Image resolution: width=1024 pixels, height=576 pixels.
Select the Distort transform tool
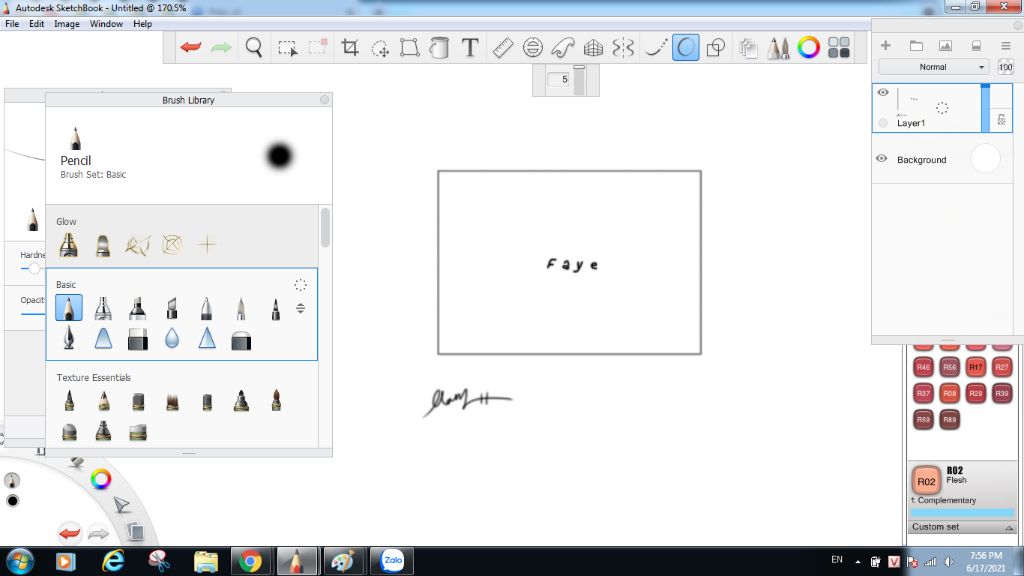[409, 47]
